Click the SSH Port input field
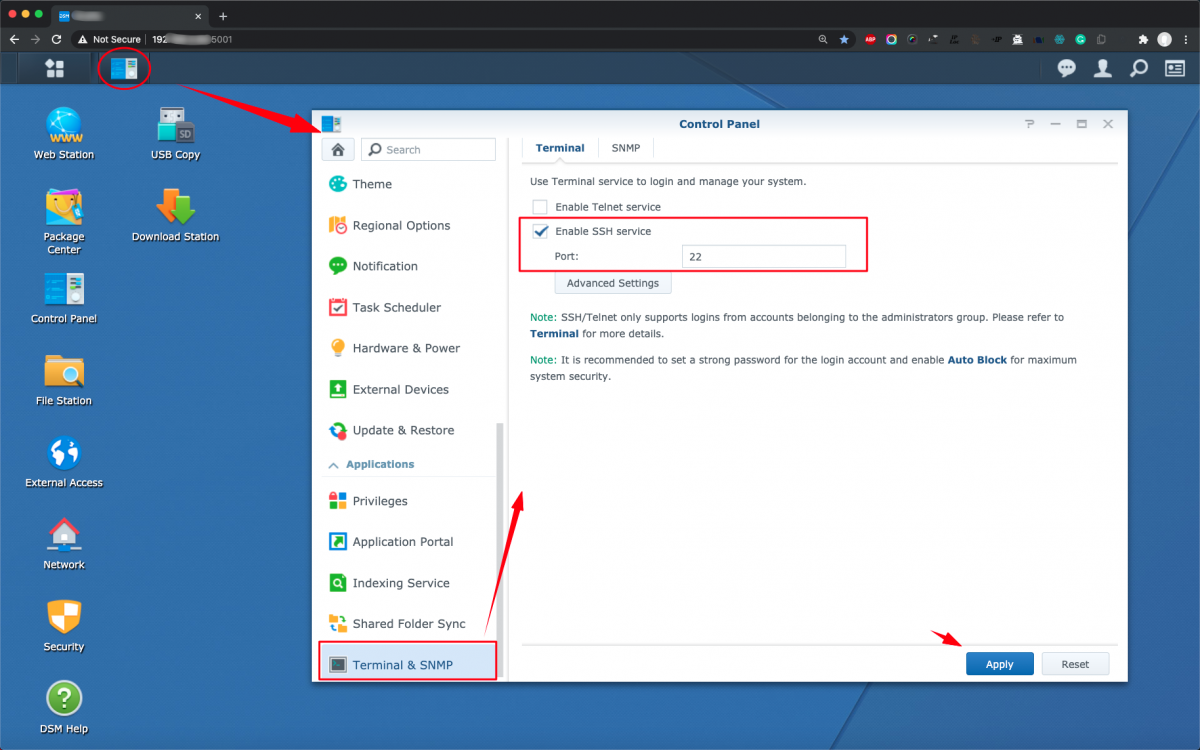Image resolution: width=1200 pixels, height=750 pixels. tap(763, 256)
